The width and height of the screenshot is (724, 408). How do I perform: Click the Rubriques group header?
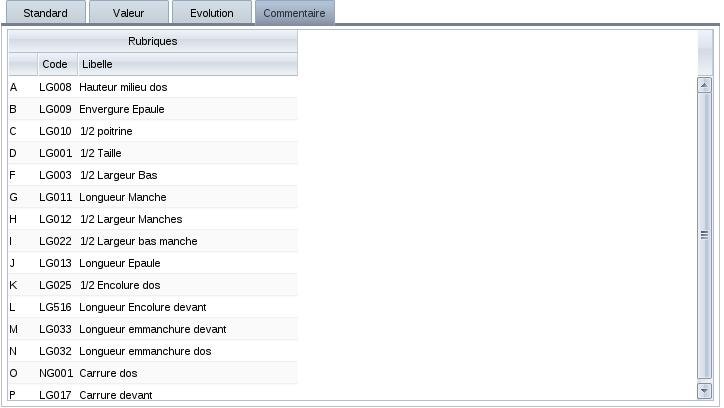[153, 41]
